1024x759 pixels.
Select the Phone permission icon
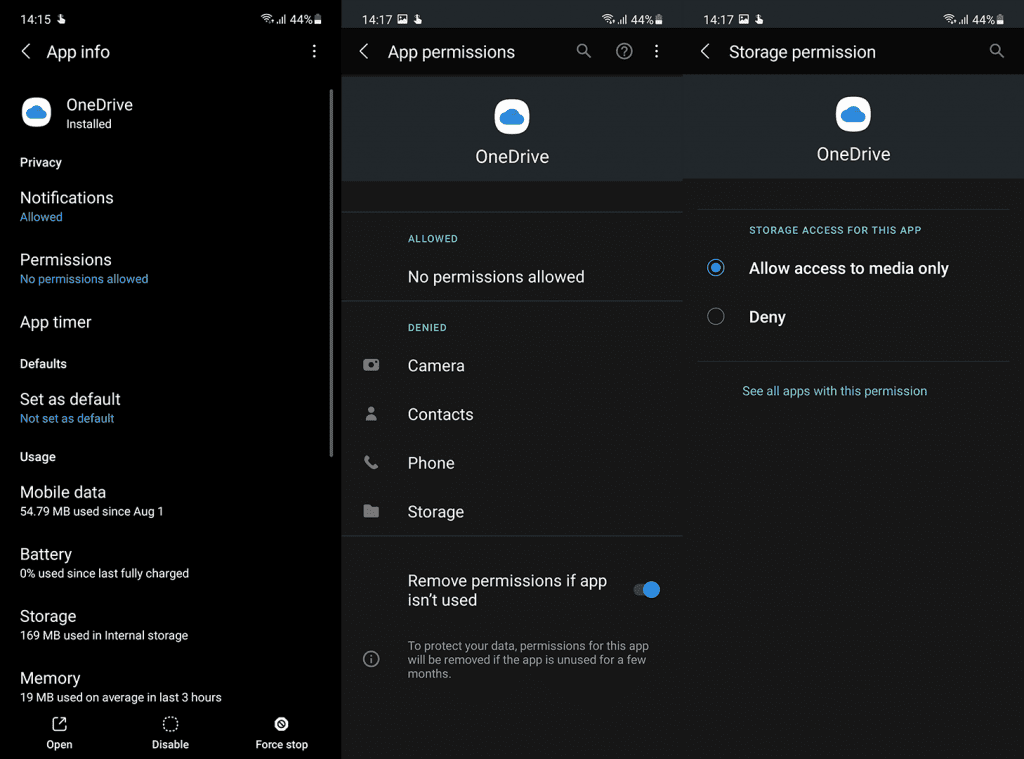pos(371,462)
